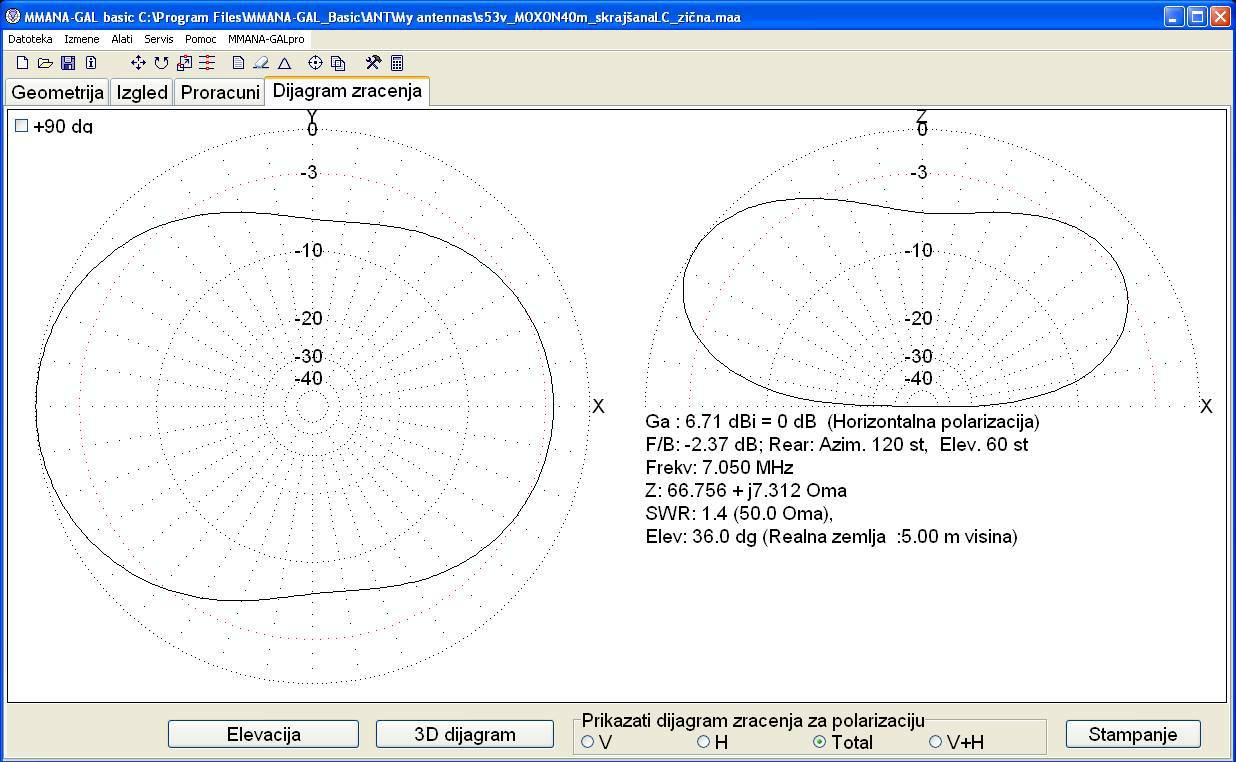The height and width of the screenshot is (762, 1236).
Task: Open the 3D dijagram button
Action: pyautogui.click(x=465, y=734)
